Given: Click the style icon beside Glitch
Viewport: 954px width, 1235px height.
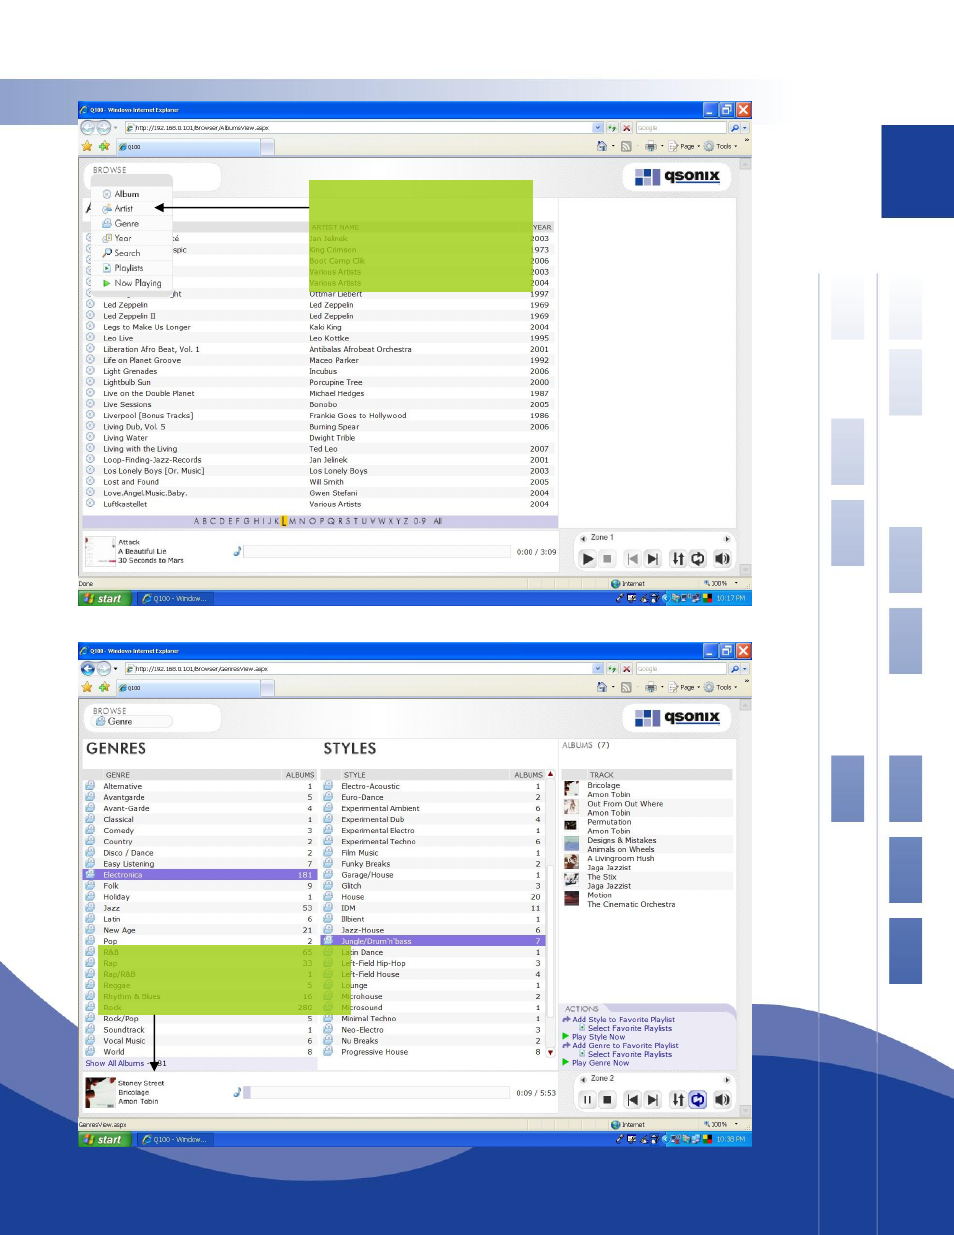Looking at the screenshot, I should 328,886.
